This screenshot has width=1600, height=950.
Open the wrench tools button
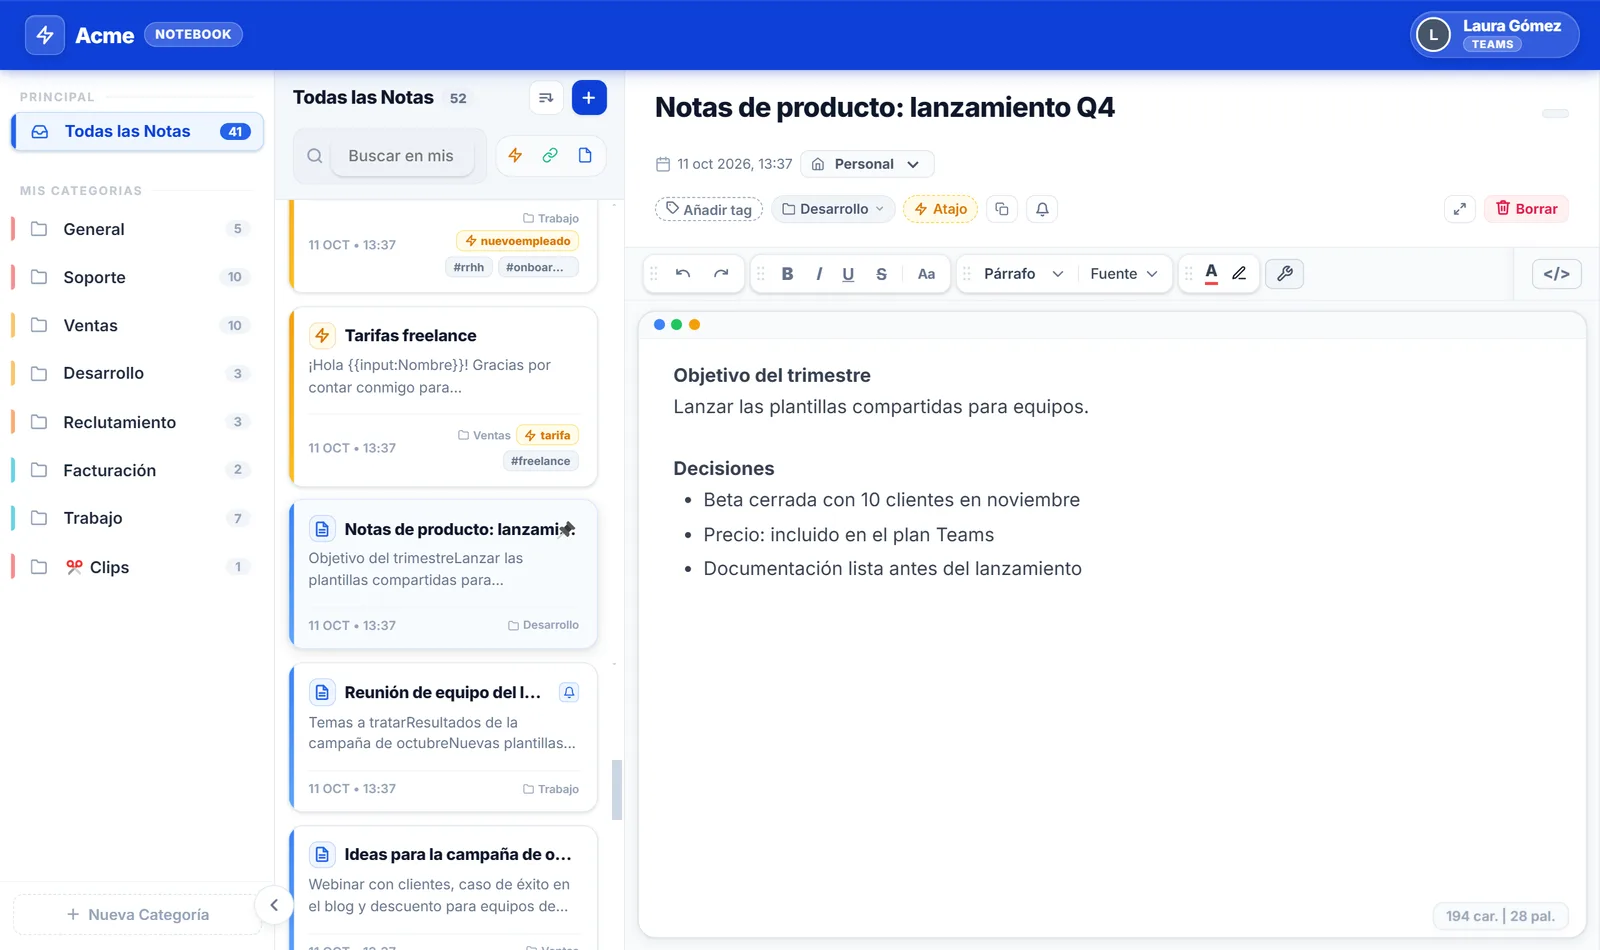pyautogui.click(x=1285, y=273)
